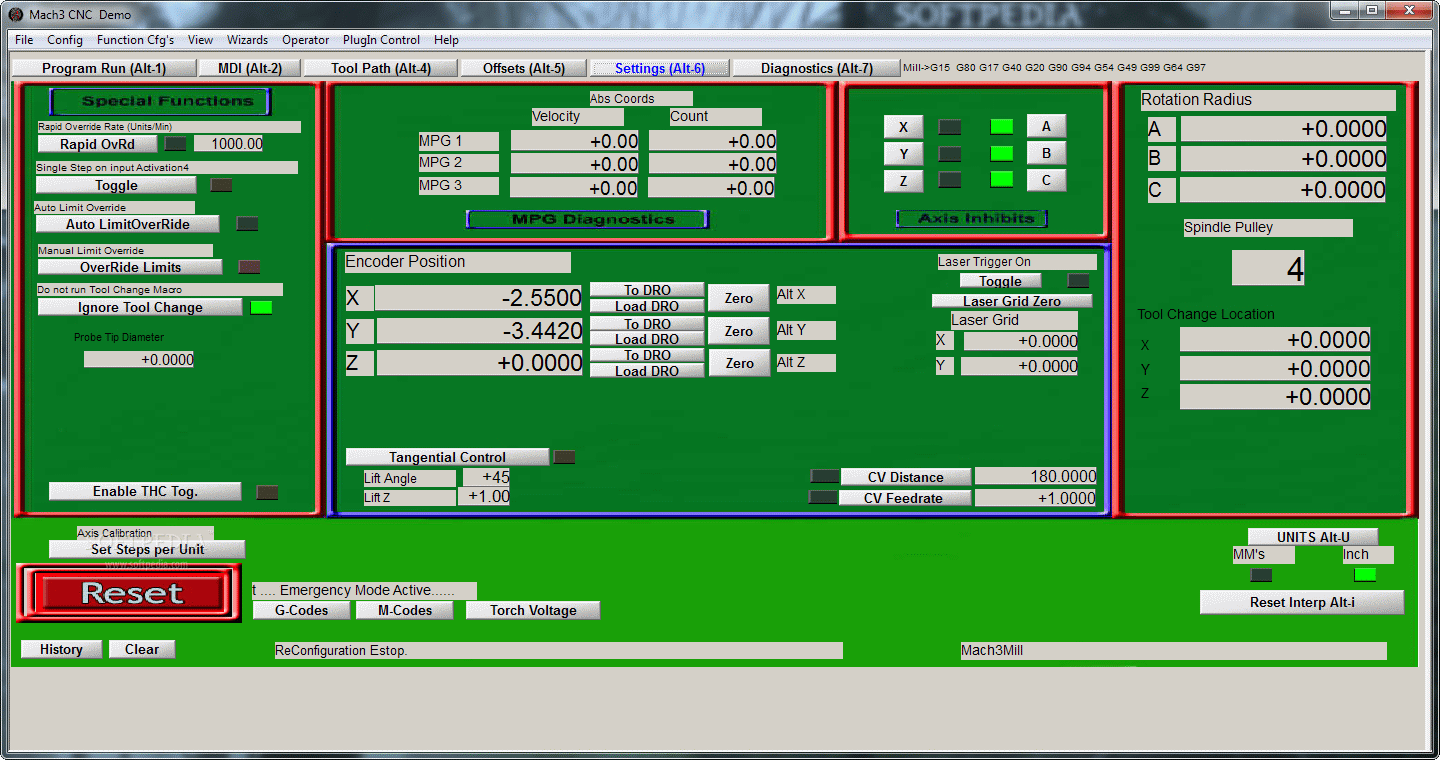Viewport: 1440px width, 760px height.
Task: Click the Lift Angle +45 field
Action: click(x=487, y=477)
